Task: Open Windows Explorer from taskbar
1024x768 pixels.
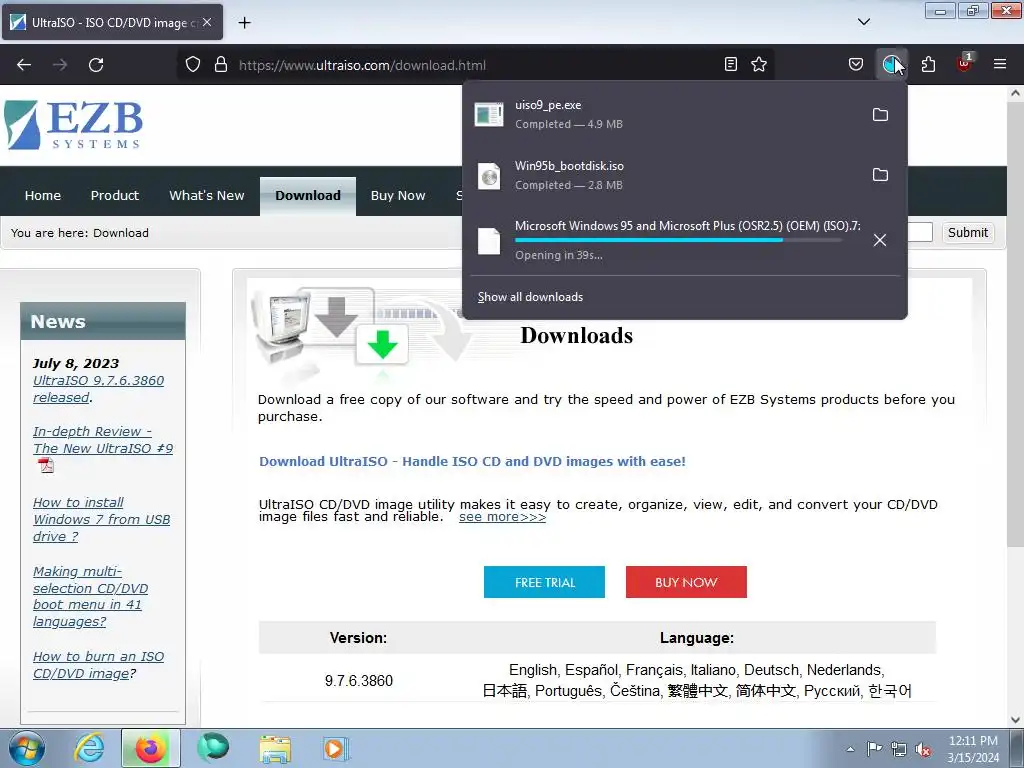Action: pyautogui.click(x=275, y=748)
